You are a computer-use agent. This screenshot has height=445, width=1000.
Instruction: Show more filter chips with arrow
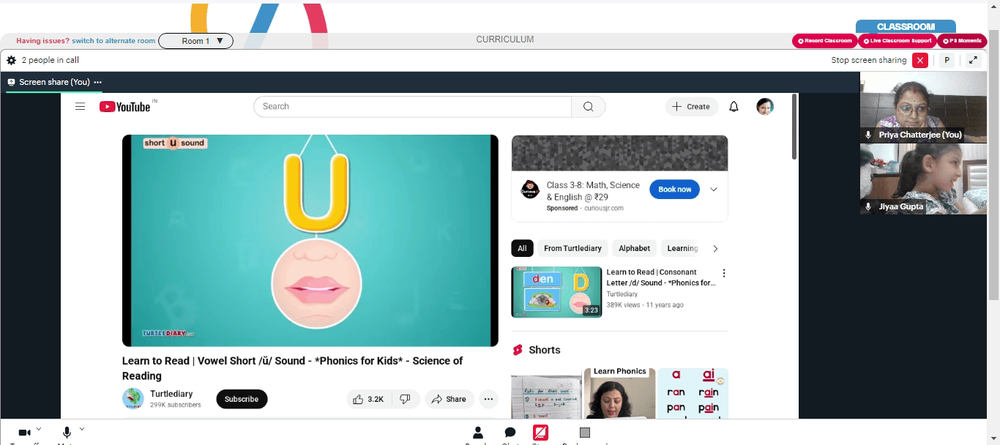pyautogui.click(x=715, y=249)
